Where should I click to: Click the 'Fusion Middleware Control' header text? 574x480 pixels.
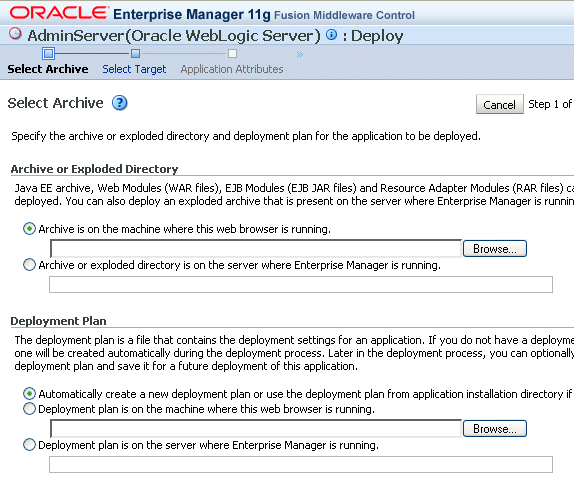(x=344, y=15)
